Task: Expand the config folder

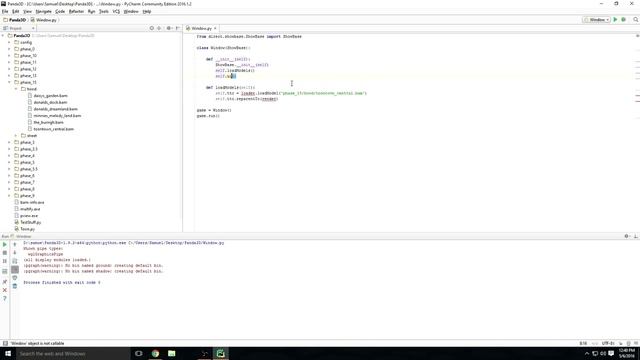Action: [10, 42]
